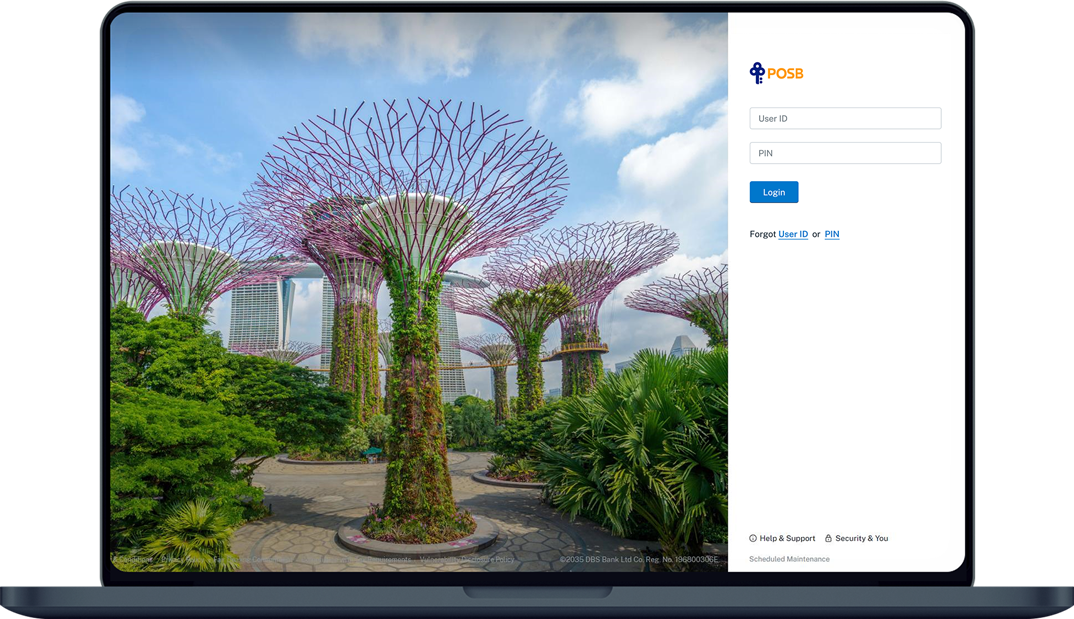Click the Help & Support info icon

[x=753, y=538]
